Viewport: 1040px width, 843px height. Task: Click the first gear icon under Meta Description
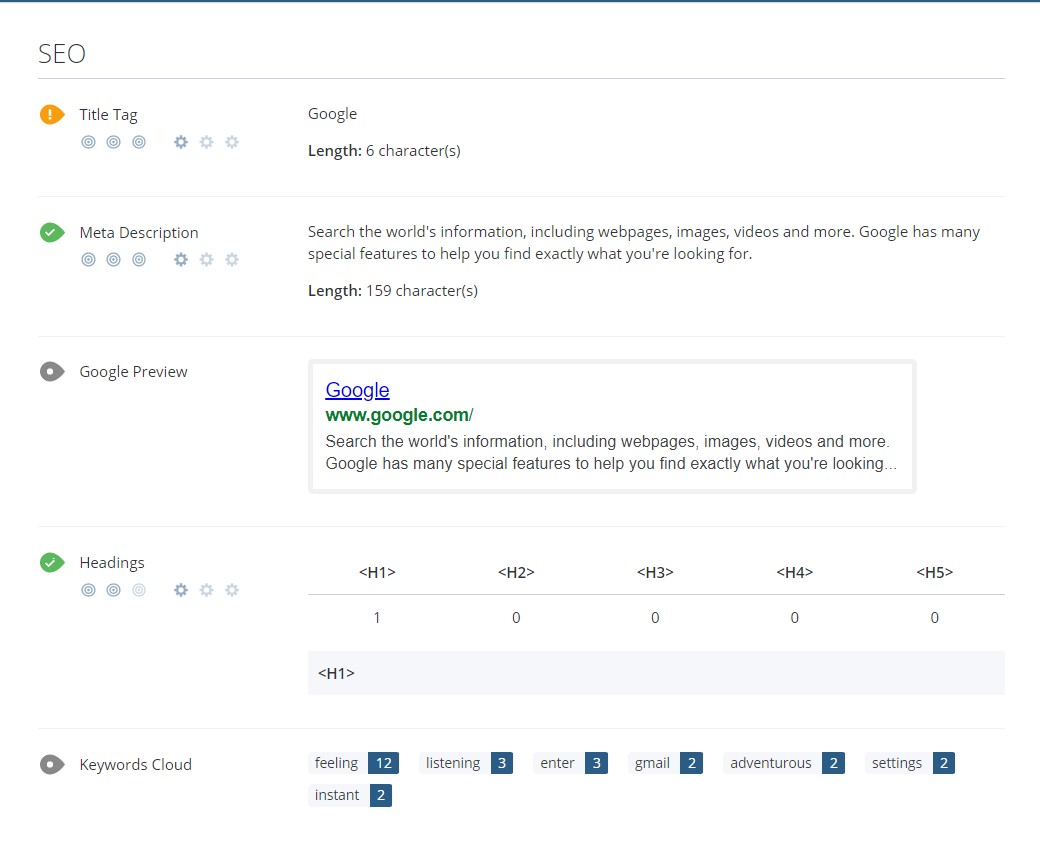(181, 260)
